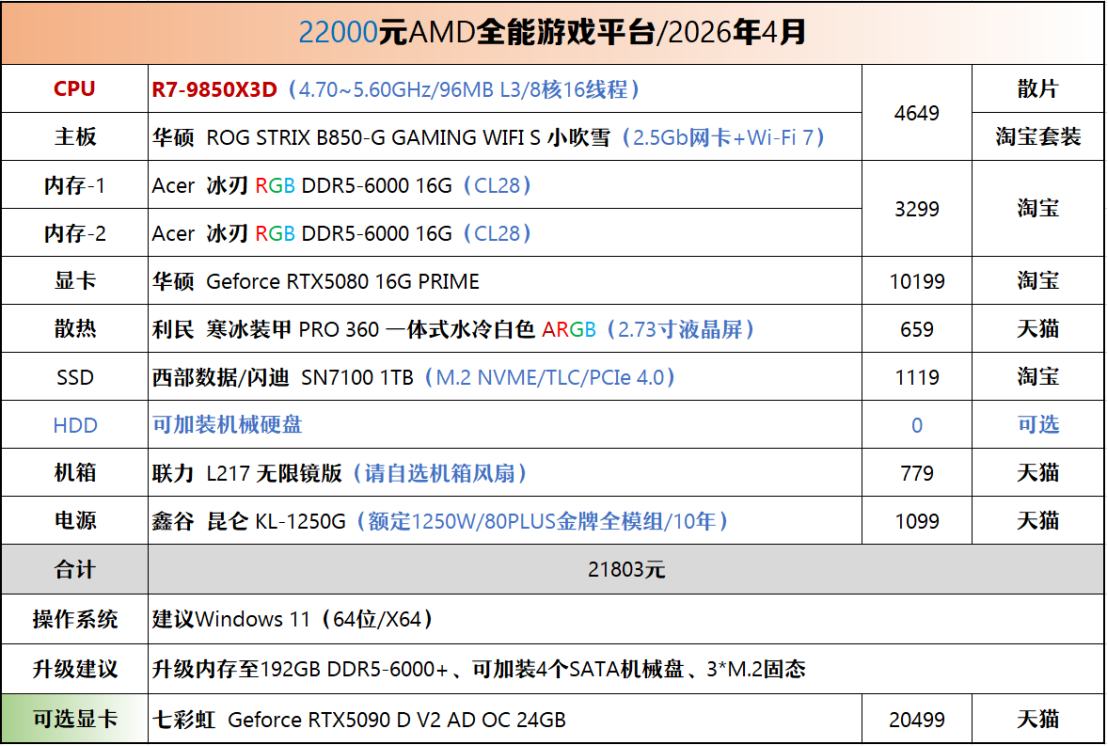Click the 升级内存至192GB DDR5-6000+ suggestion

pyautogui.click(x=300, y=669)
